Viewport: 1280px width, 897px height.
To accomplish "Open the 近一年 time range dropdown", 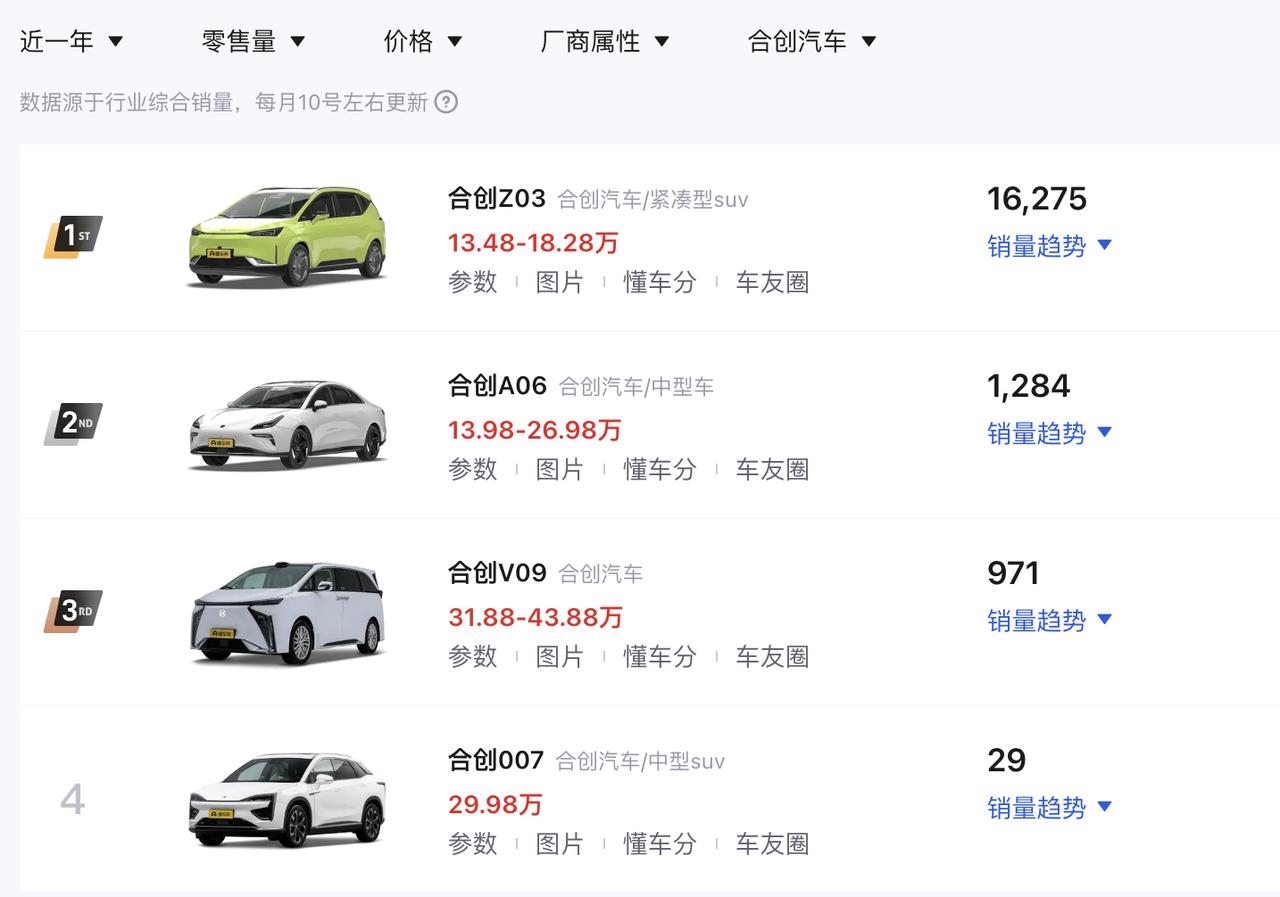I will click(x=71, y=41).
